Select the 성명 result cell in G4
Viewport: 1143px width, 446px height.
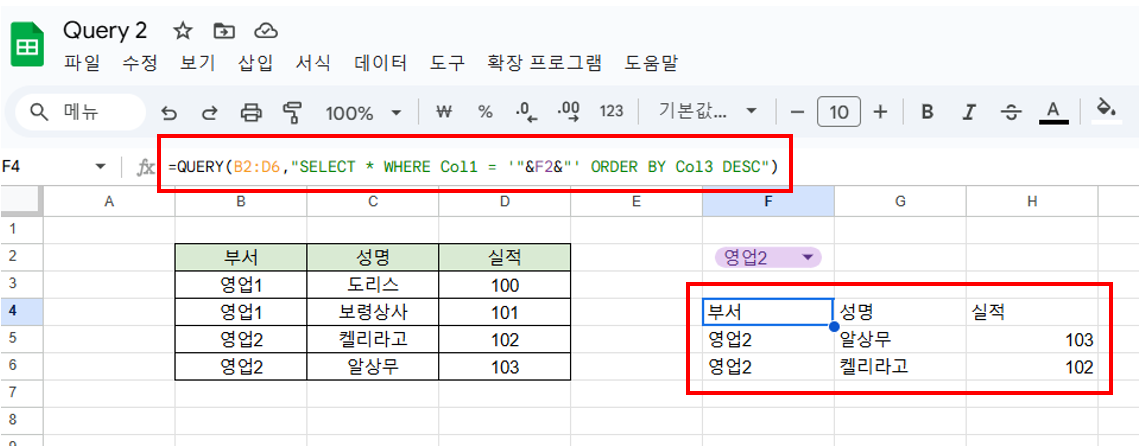[900, 312]
